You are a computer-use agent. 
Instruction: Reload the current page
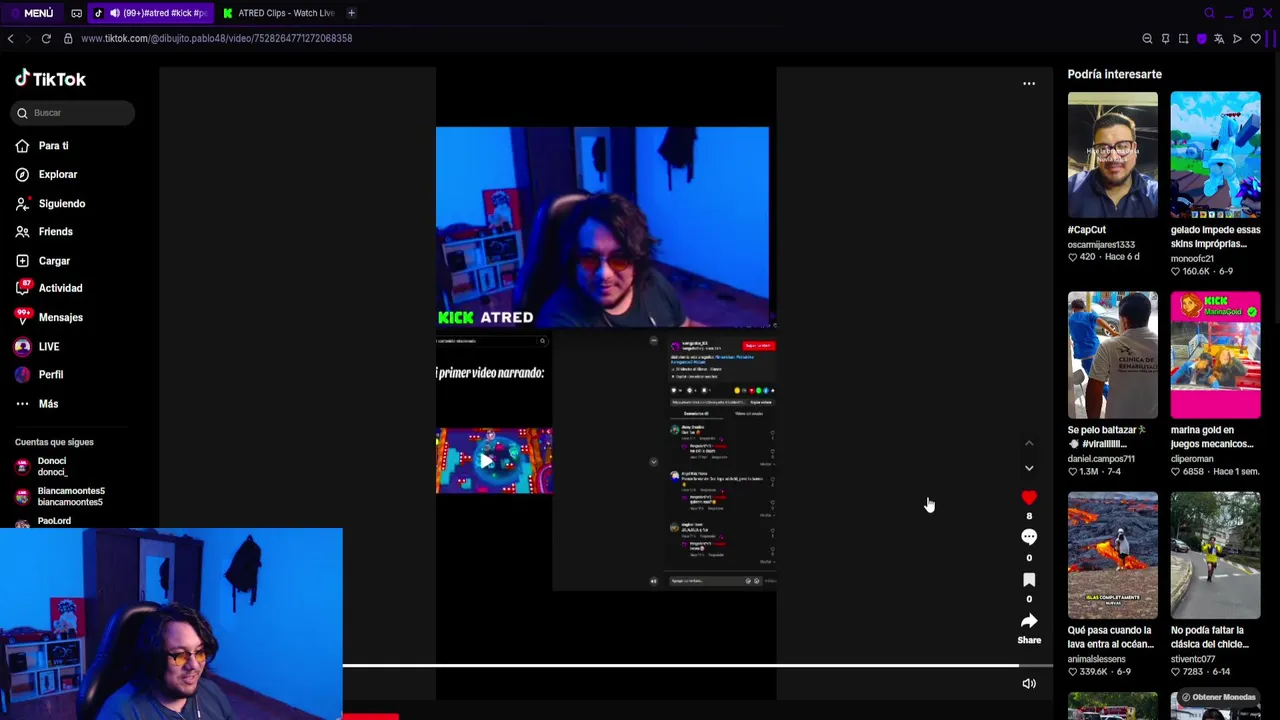[x=46, y=38]
